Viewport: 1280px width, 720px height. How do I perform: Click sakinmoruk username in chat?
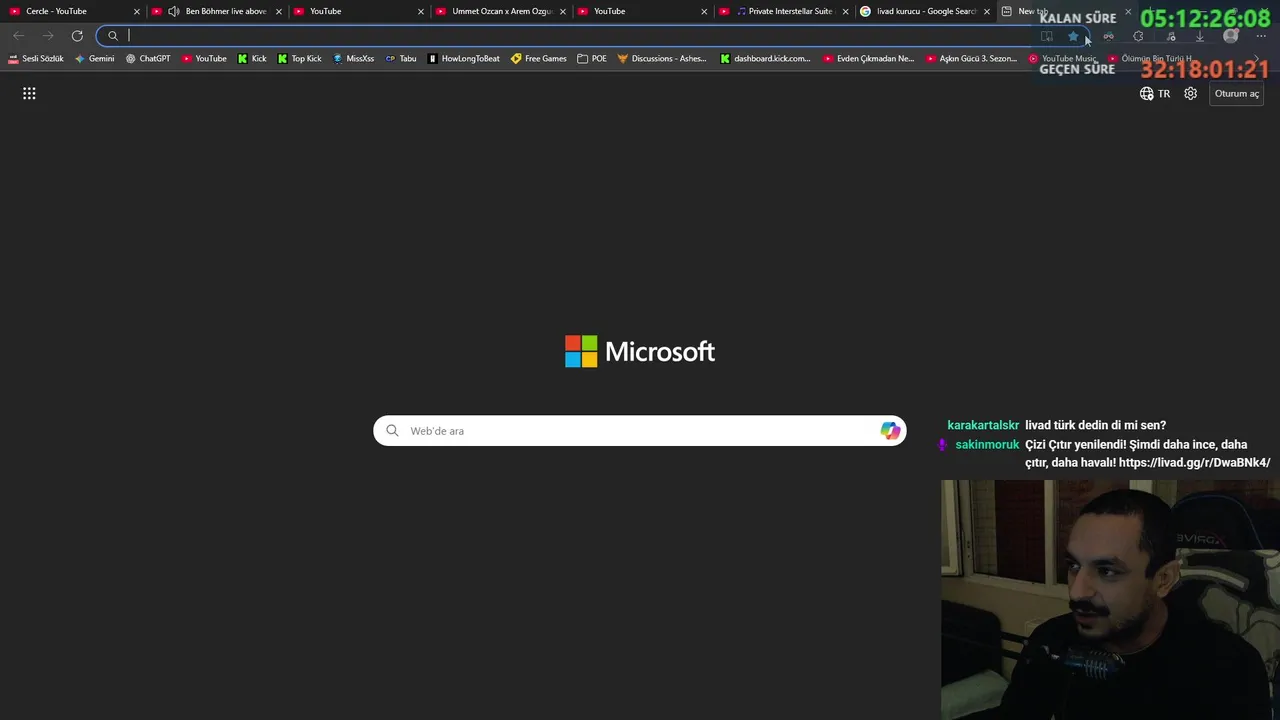[987, 444]
